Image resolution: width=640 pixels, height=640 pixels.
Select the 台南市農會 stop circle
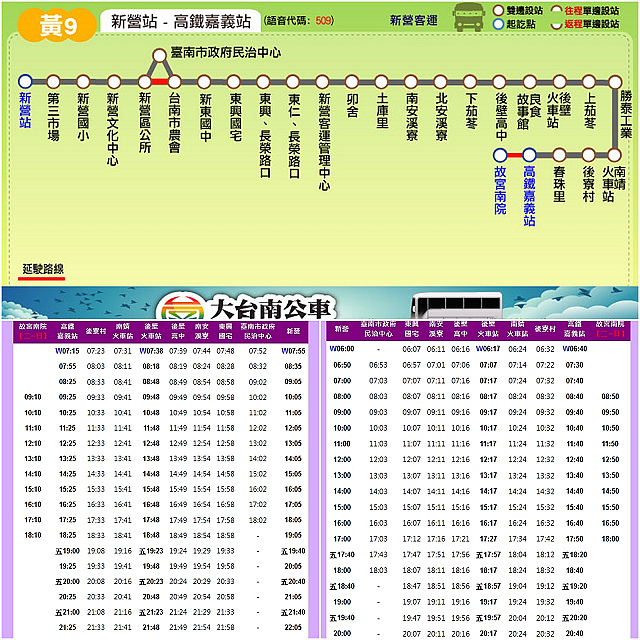(174, 82)
